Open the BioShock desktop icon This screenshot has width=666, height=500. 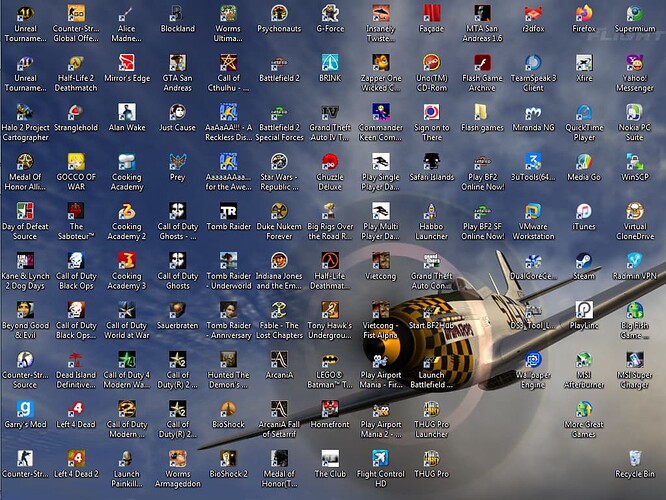pyautogui.click(x=228, y=415)
